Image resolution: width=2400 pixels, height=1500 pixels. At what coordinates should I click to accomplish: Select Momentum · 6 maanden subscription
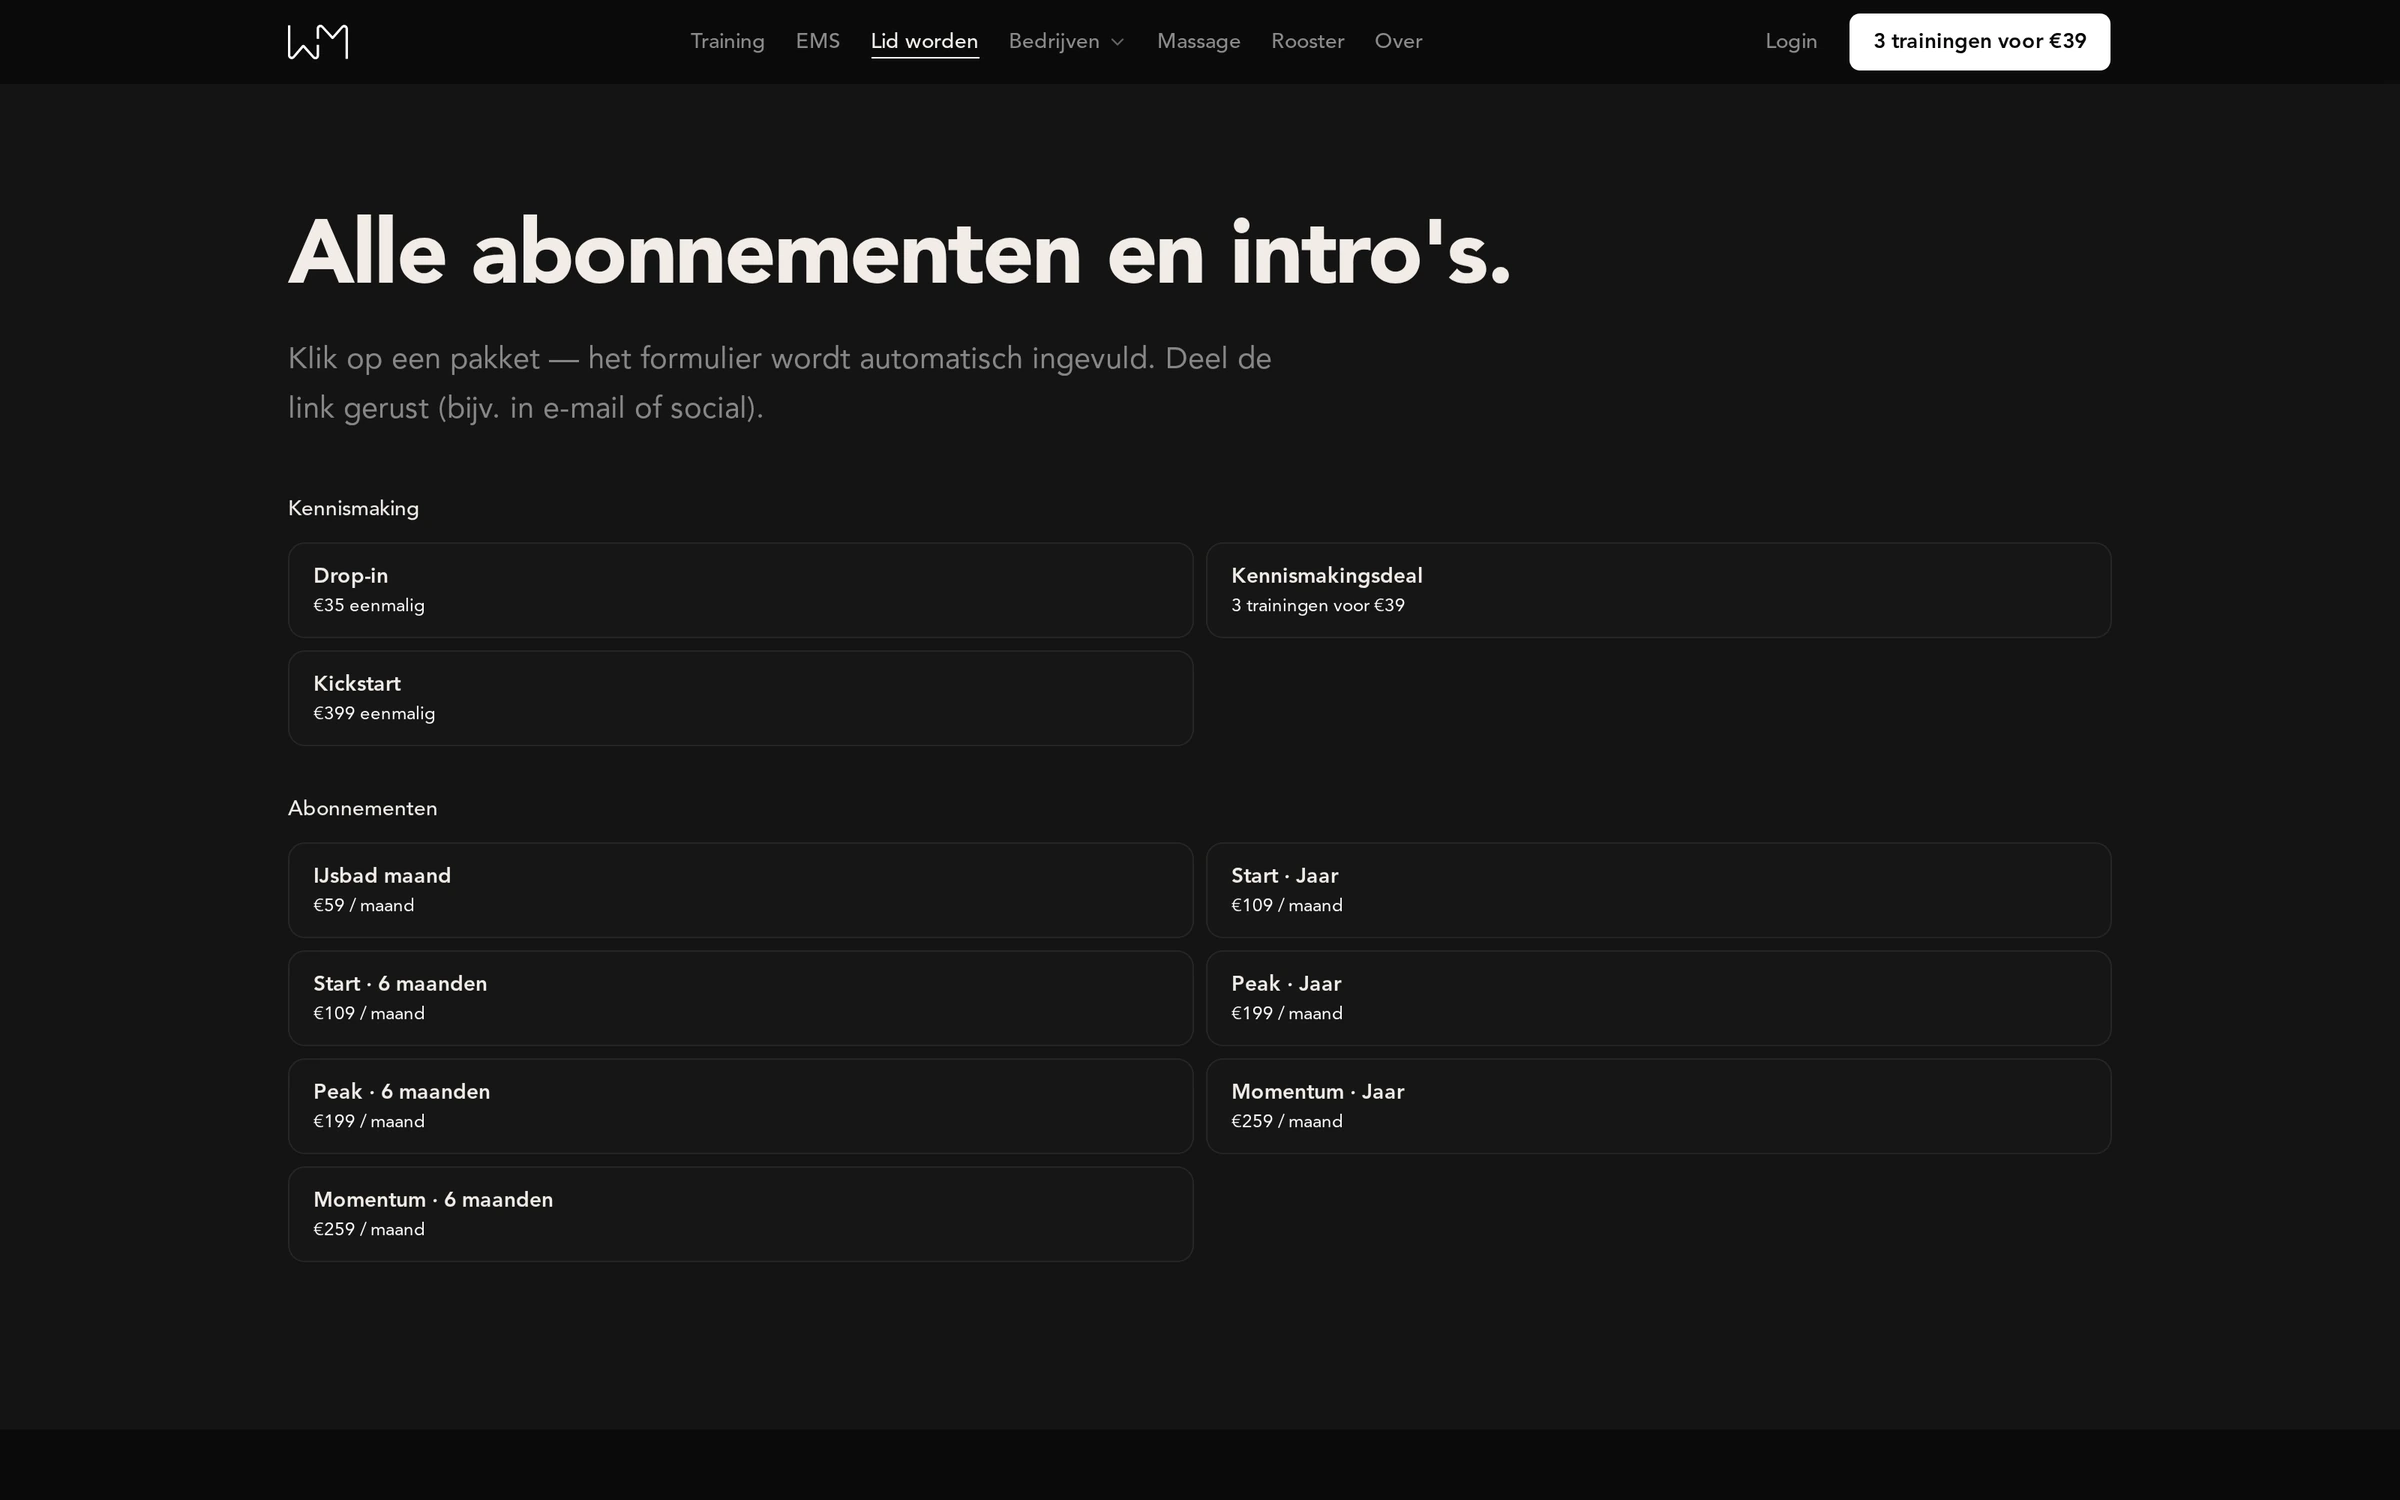(740, 1214)
